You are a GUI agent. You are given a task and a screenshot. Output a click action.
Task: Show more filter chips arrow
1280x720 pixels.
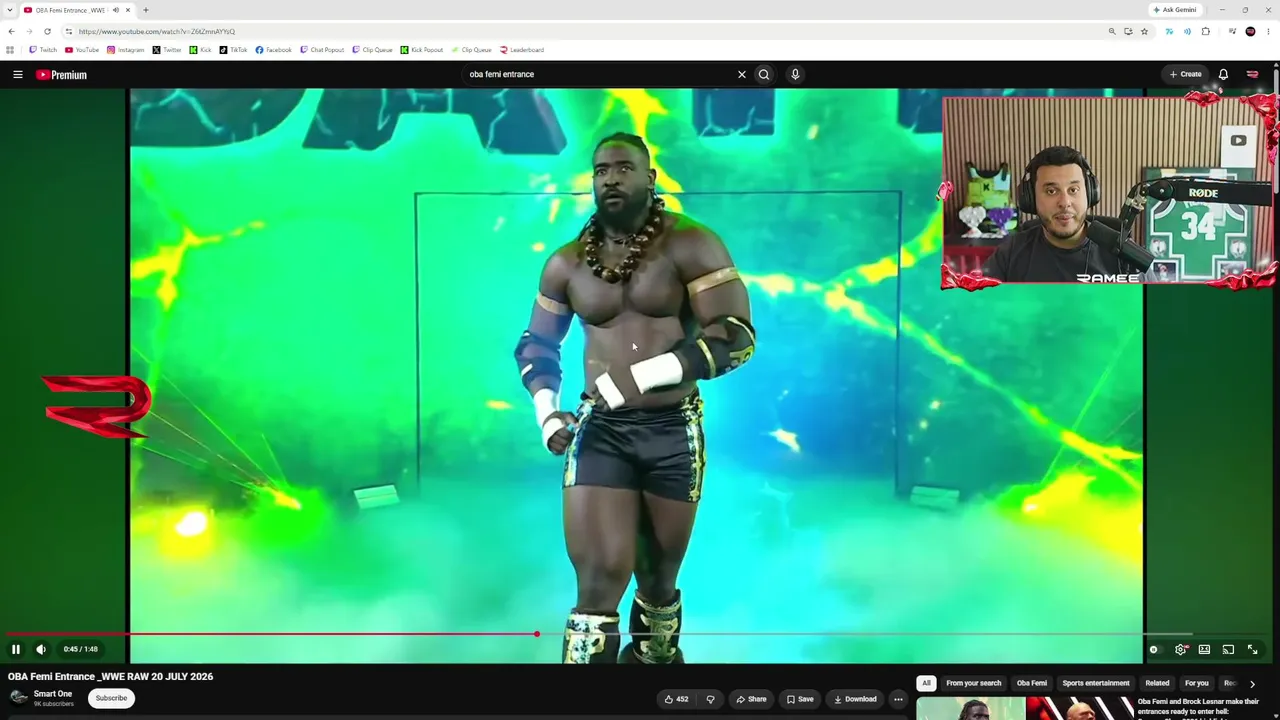tap(1252, 684)
